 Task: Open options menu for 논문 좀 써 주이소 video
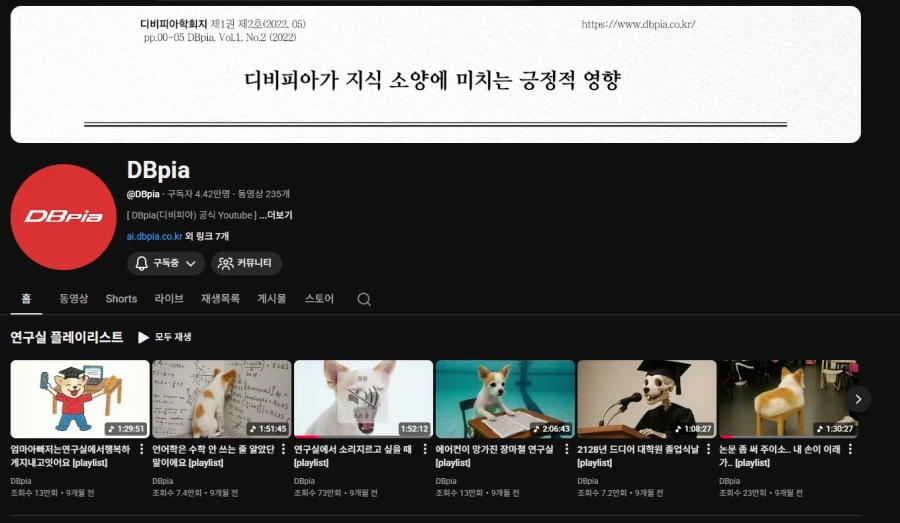[850, 449]
